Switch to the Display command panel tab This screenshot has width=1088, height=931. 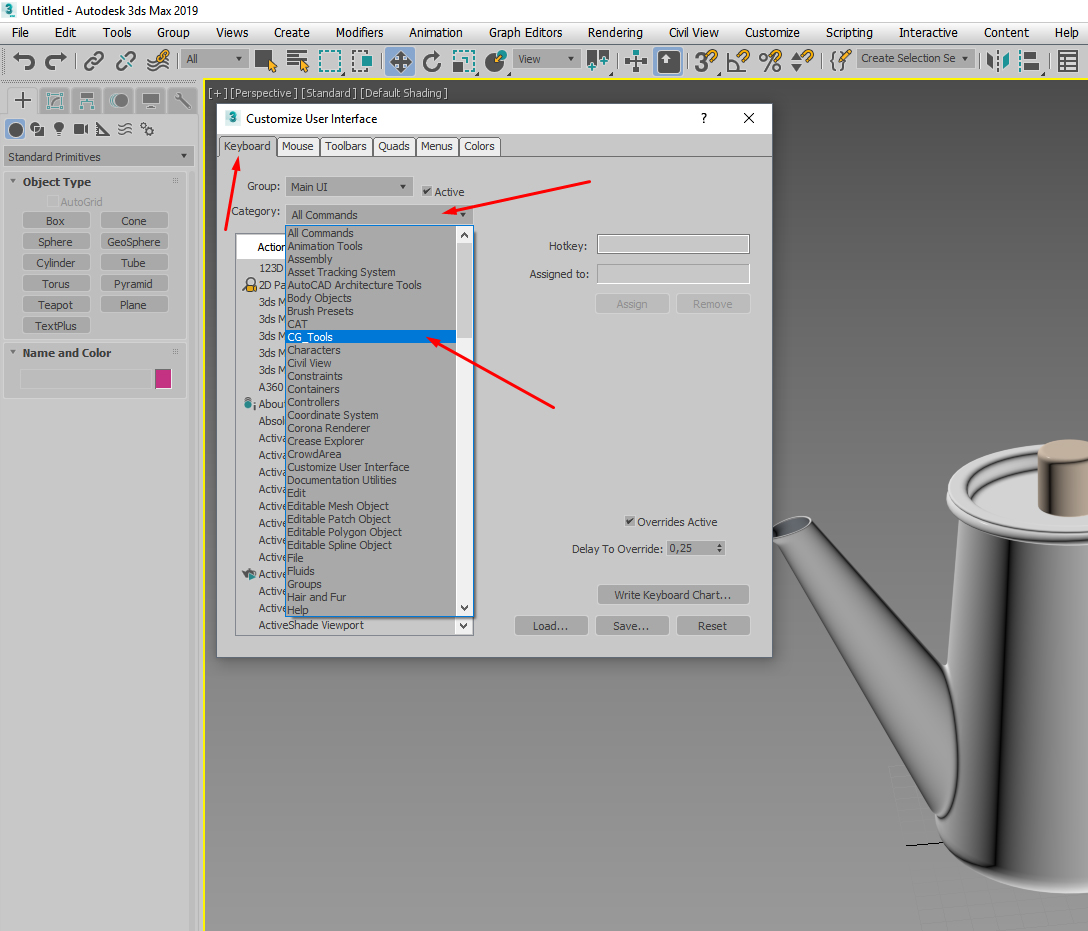click(151, 101)
